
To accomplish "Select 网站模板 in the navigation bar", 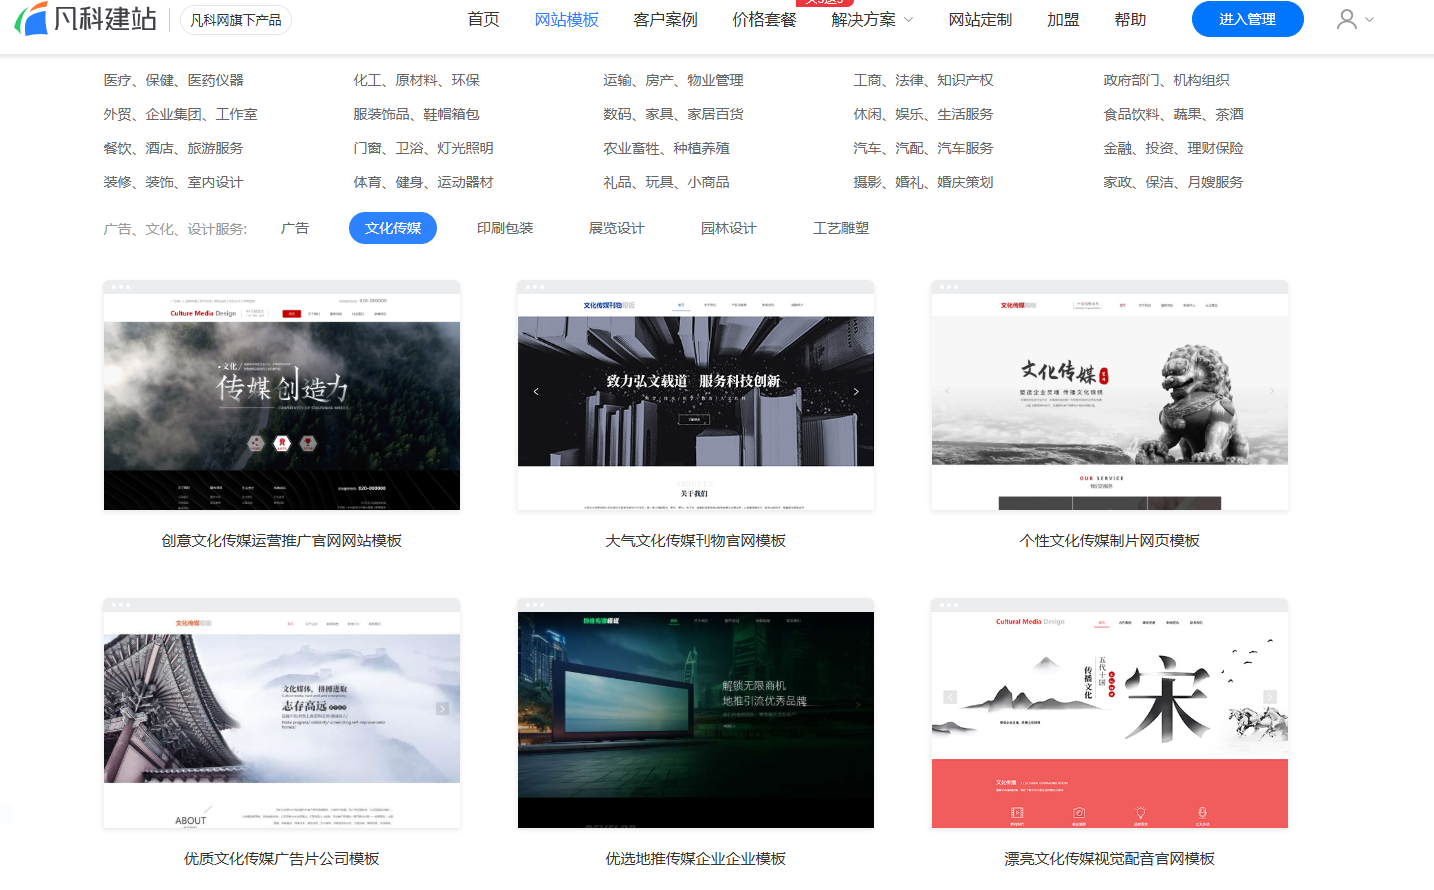I will (x=567, y=19).
